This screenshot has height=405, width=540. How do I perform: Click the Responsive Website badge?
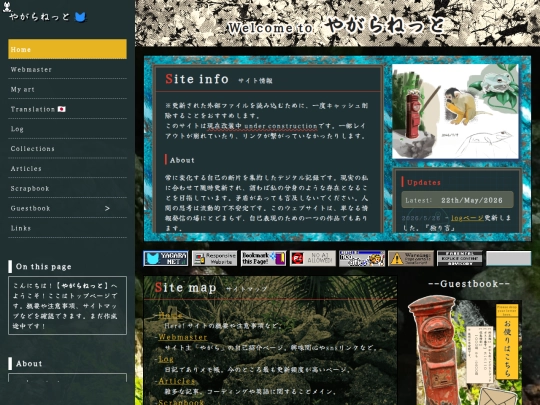[214, 258]
